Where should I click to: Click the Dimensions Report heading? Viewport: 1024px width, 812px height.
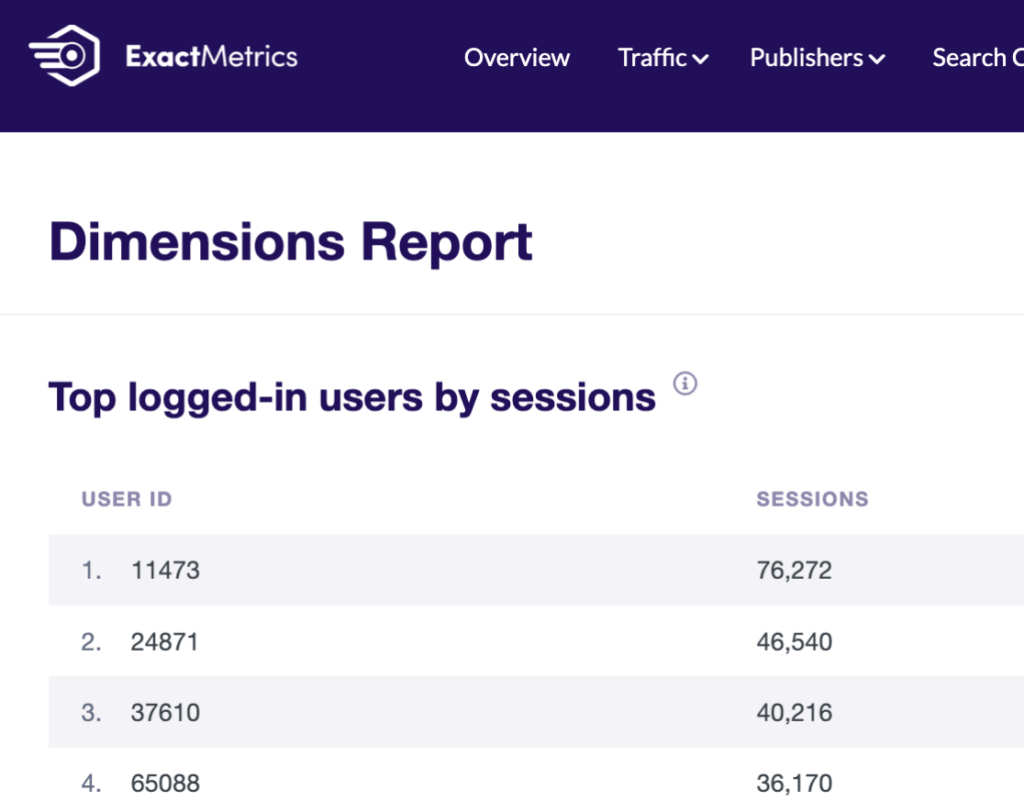[291, 240]
